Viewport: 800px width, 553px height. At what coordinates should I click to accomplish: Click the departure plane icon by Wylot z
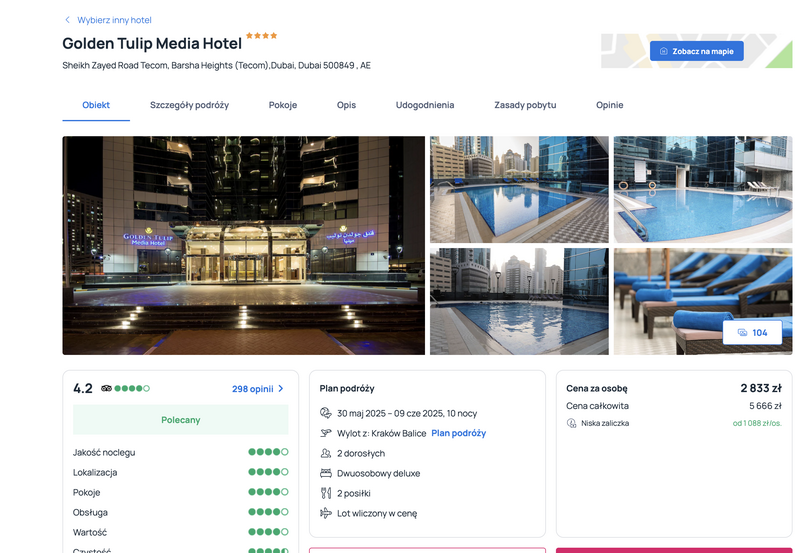tap(326, 433)
